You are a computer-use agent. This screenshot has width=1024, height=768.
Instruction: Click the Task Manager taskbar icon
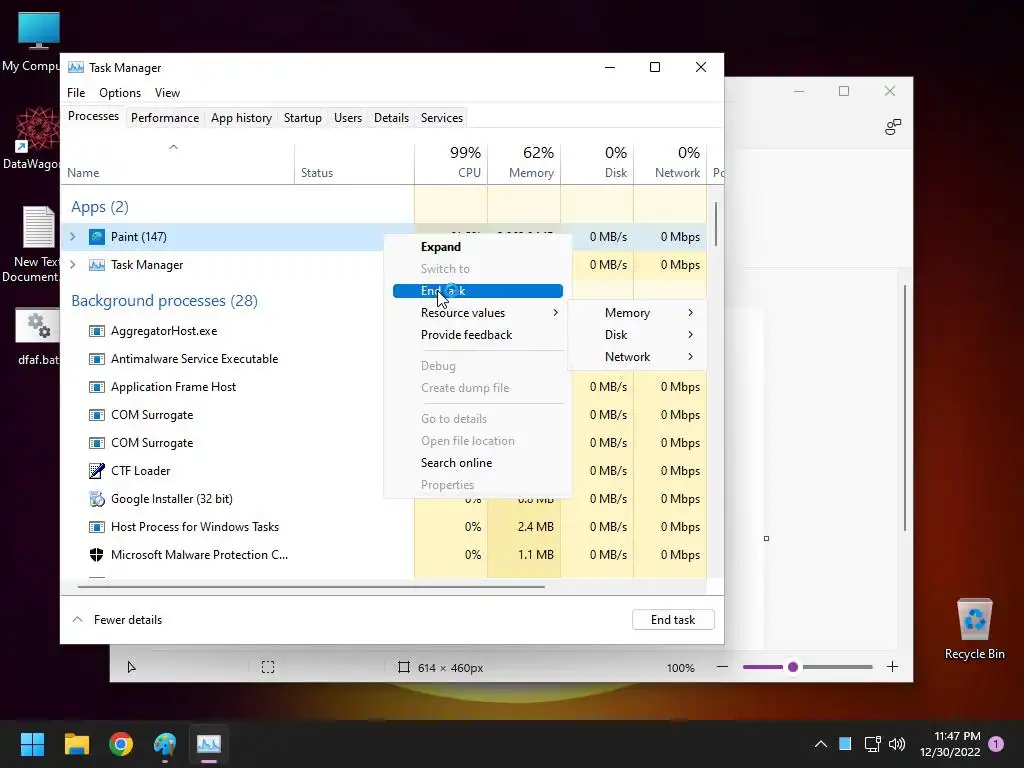[209, 744]
